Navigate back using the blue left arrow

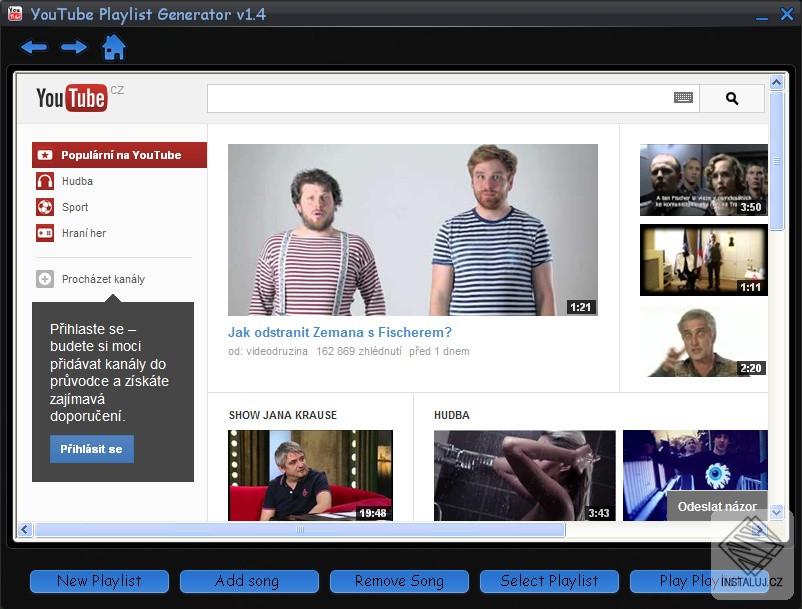(x=33, y=46)
